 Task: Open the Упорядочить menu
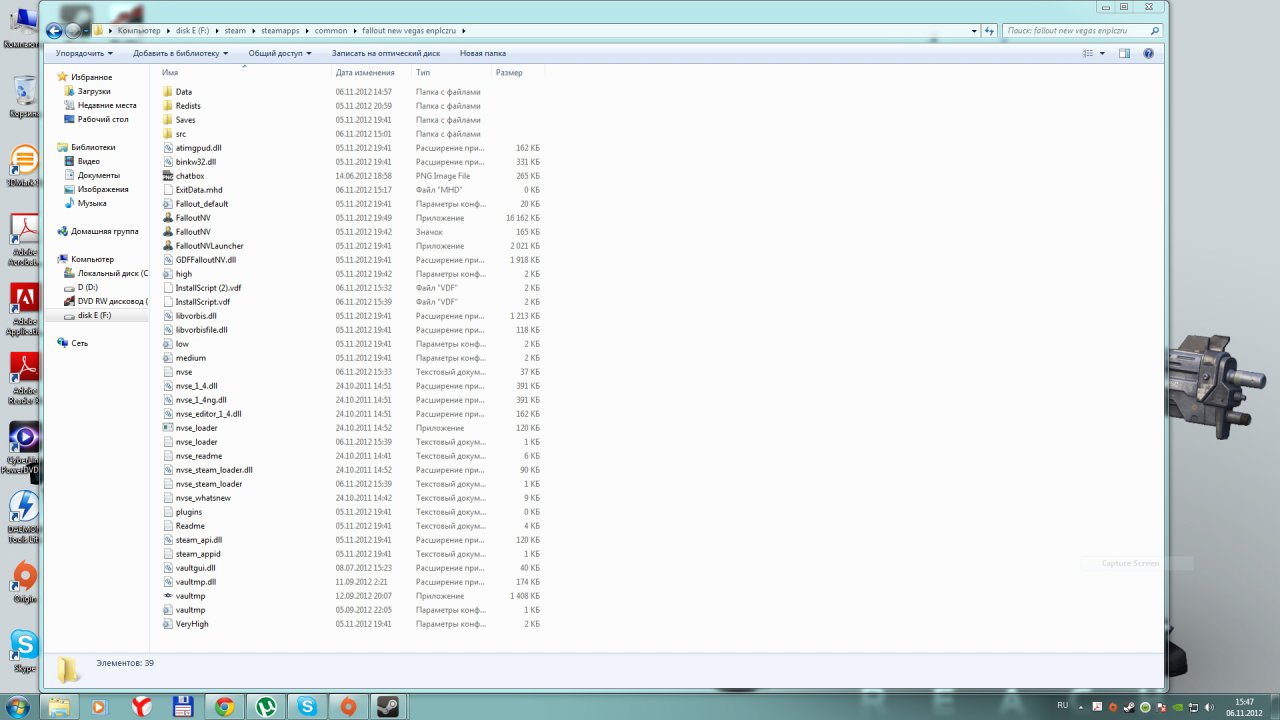point(84,53)
